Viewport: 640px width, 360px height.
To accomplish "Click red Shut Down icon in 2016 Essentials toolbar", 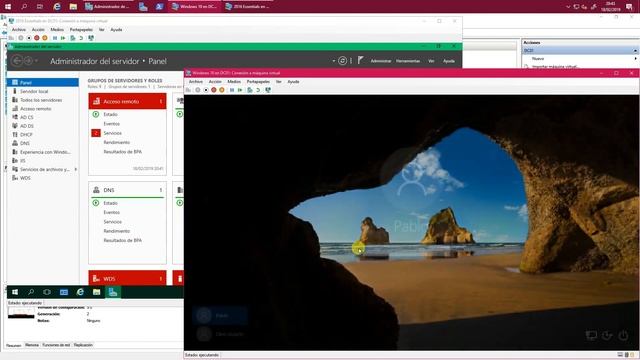I will click(x=37, y=38).
